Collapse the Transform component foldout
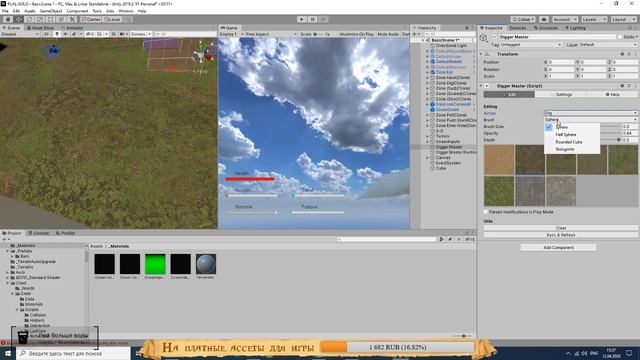This screenshot has width=640, height=360. pos(481,54)
